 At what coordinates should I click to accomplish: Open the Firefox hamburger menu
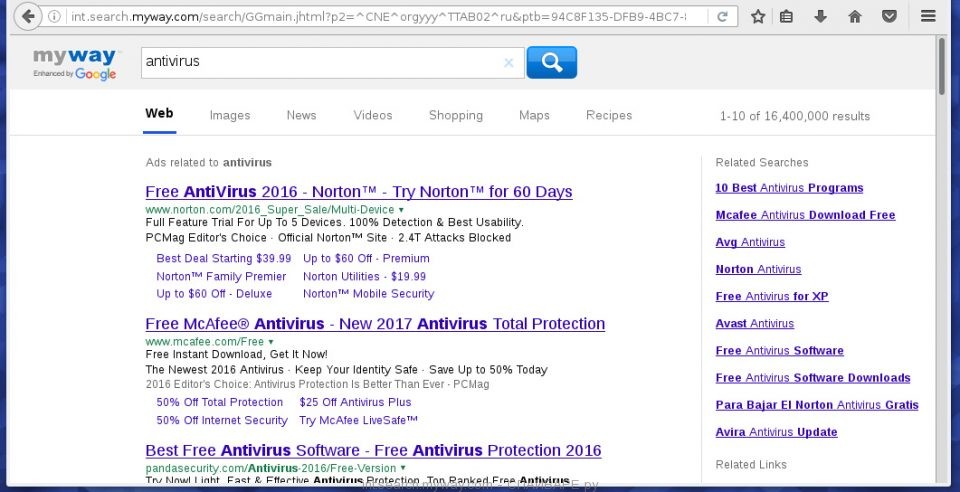click(927, 17)
